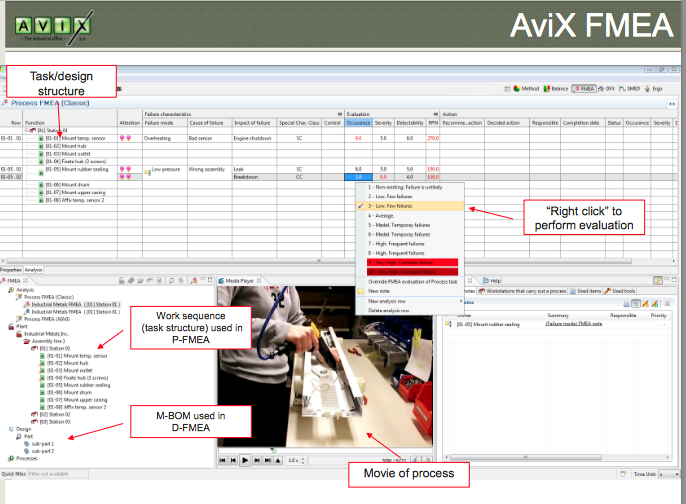This screenshot has width=686, height=504.
Task: Select the highlighted Industrial Metals FMEA tree entry
Action: coord(72,304)
